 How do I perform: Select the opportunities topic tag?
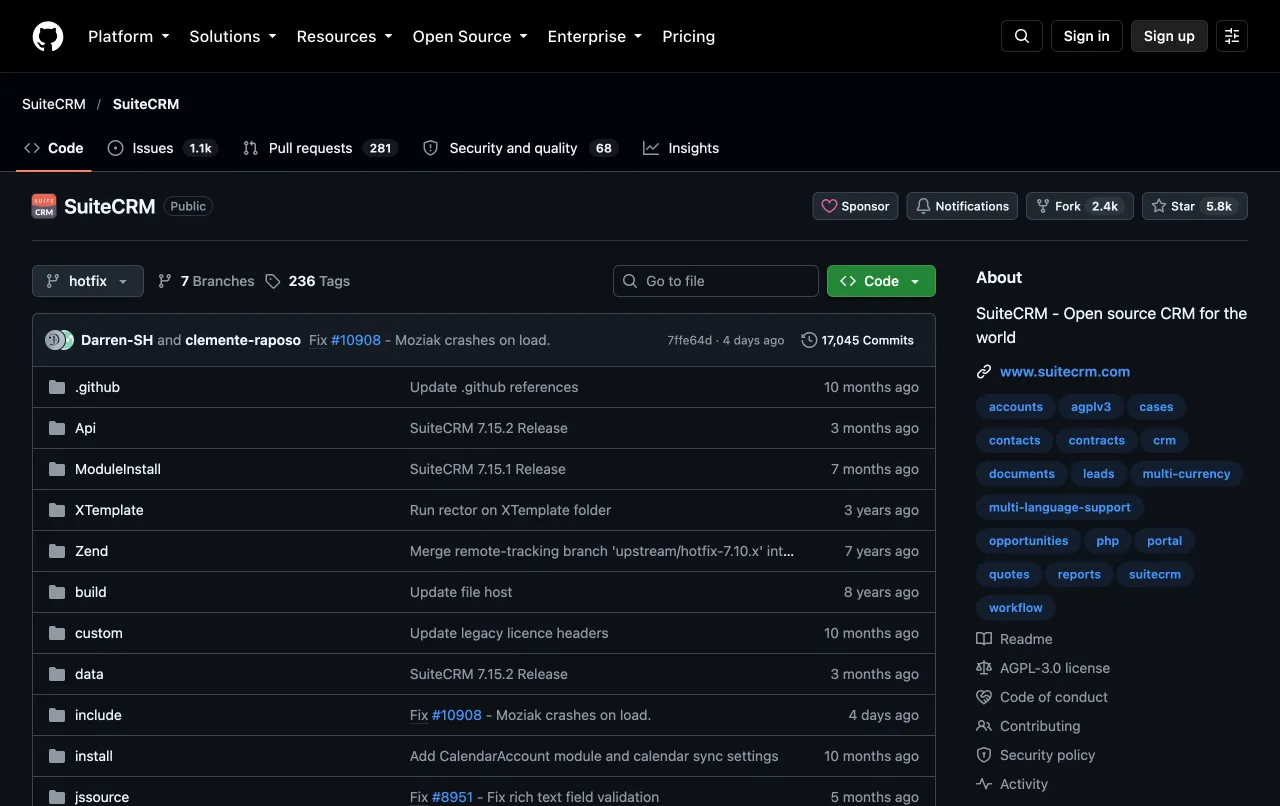point(1028,541)
